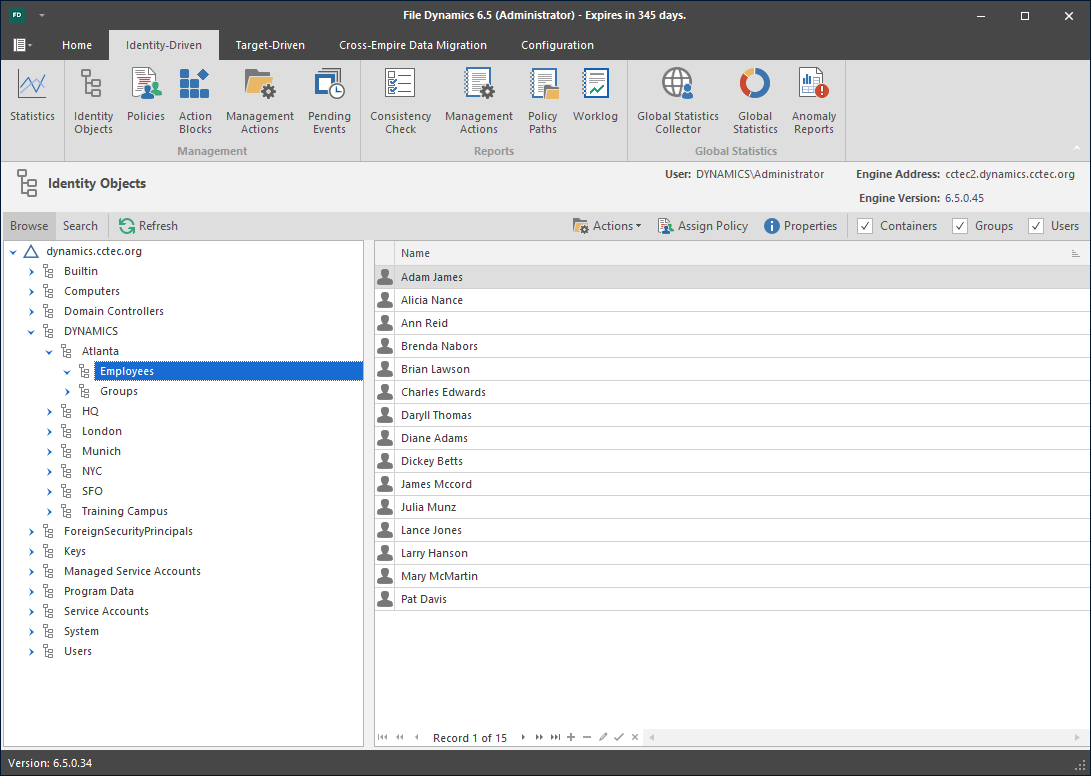The image size is (1091, 776).
Task: Disable the Users checkbox filter
Action: coord(1036,226)
